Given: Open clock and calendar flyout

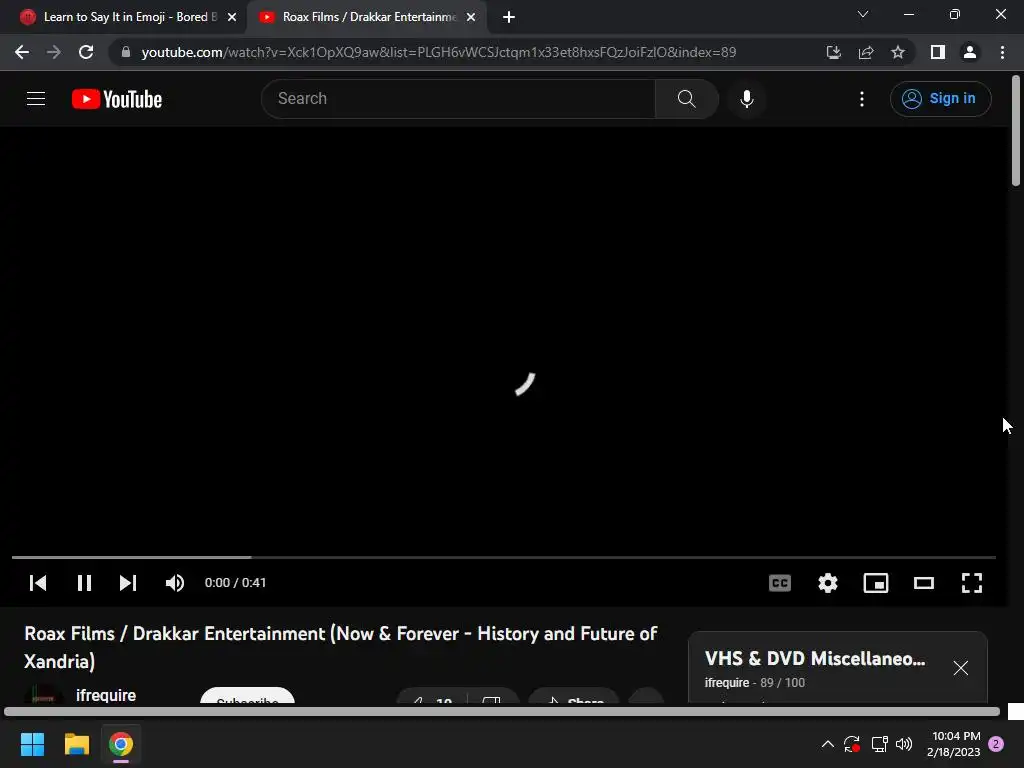Looking at the screenshot, I should [x=953, y=744].
